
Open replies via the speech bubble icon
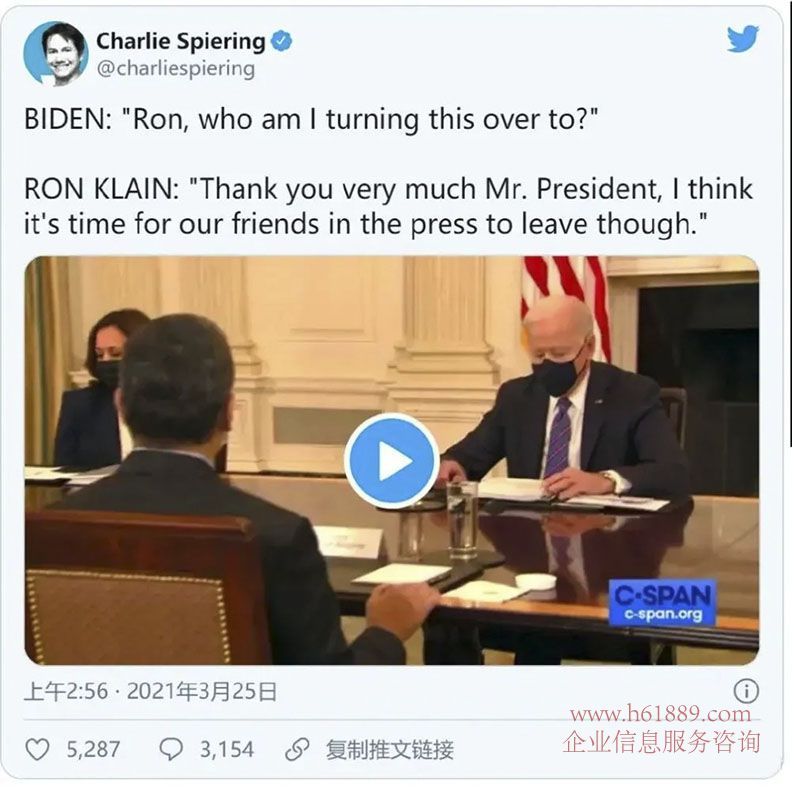pos(171,749)
